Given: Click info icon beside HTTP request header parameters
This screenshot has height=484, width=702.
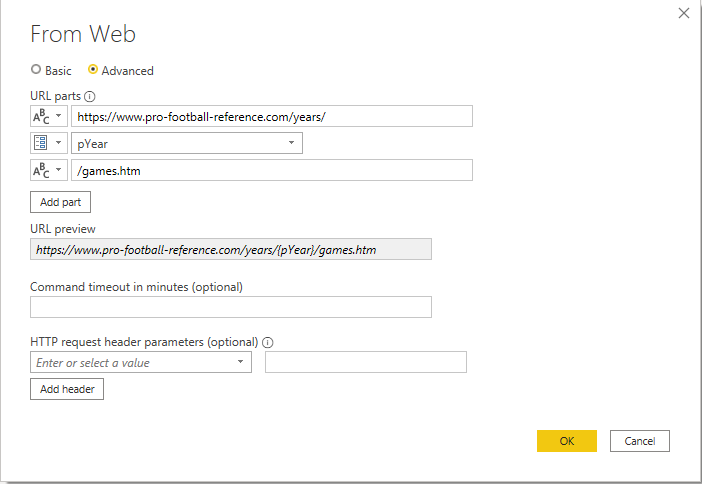Looking at the screenshot, I should tap(268, 342).
